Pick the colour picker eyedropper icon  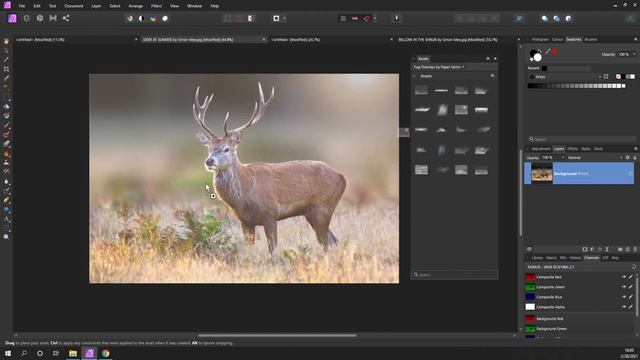pyautogui.click(x=547, y=52)
